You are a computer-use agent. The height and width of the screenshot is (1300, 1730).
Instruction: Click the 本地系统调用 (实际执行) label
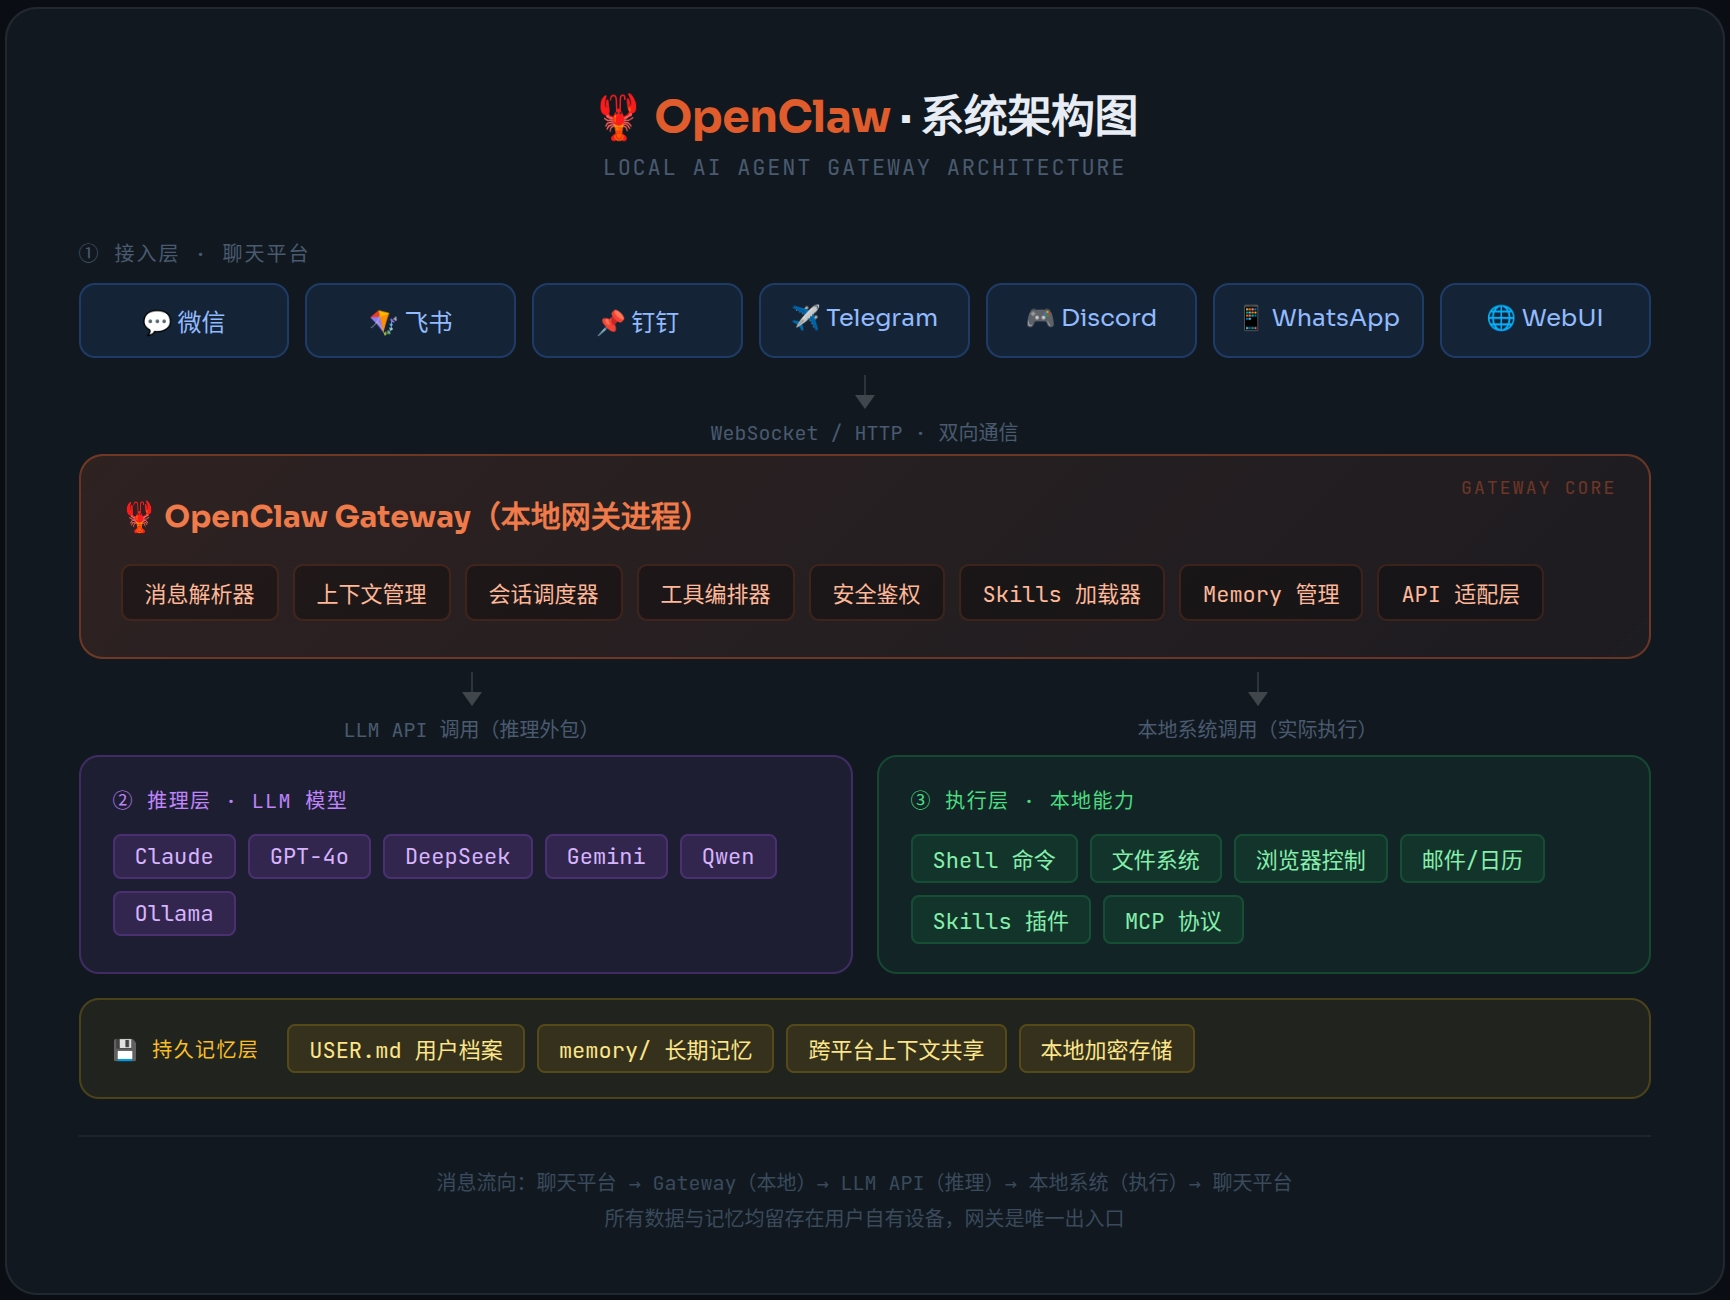coord(1252,729)
